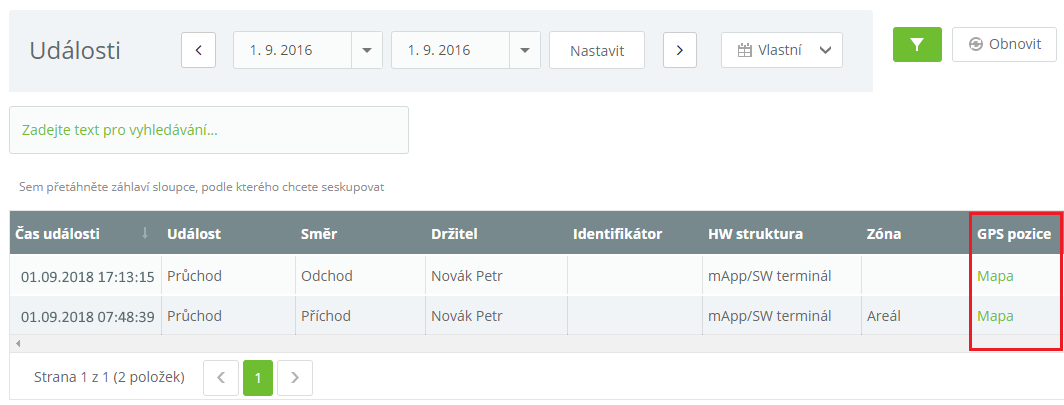The image size is (1064, 405).
Task: Click the sort arrow in Čas události header
Action: pyautogui.click(x=145, y=233)
